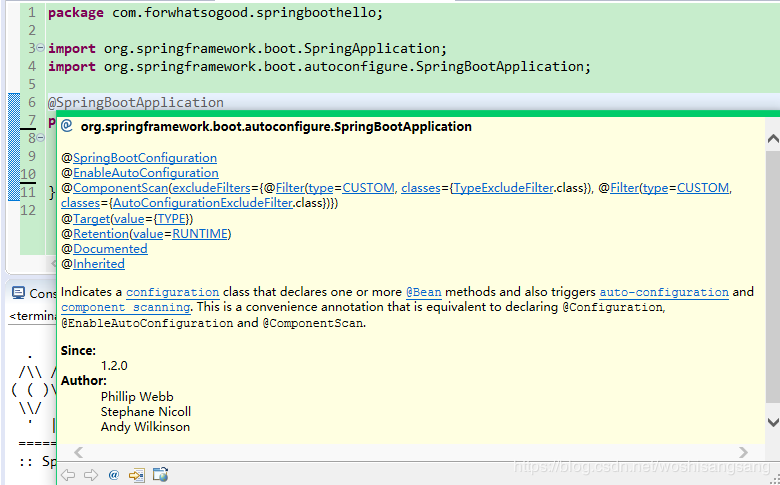Click the import SpringApplication line
The width and height of the screenshot is (780, 485).
248,48
